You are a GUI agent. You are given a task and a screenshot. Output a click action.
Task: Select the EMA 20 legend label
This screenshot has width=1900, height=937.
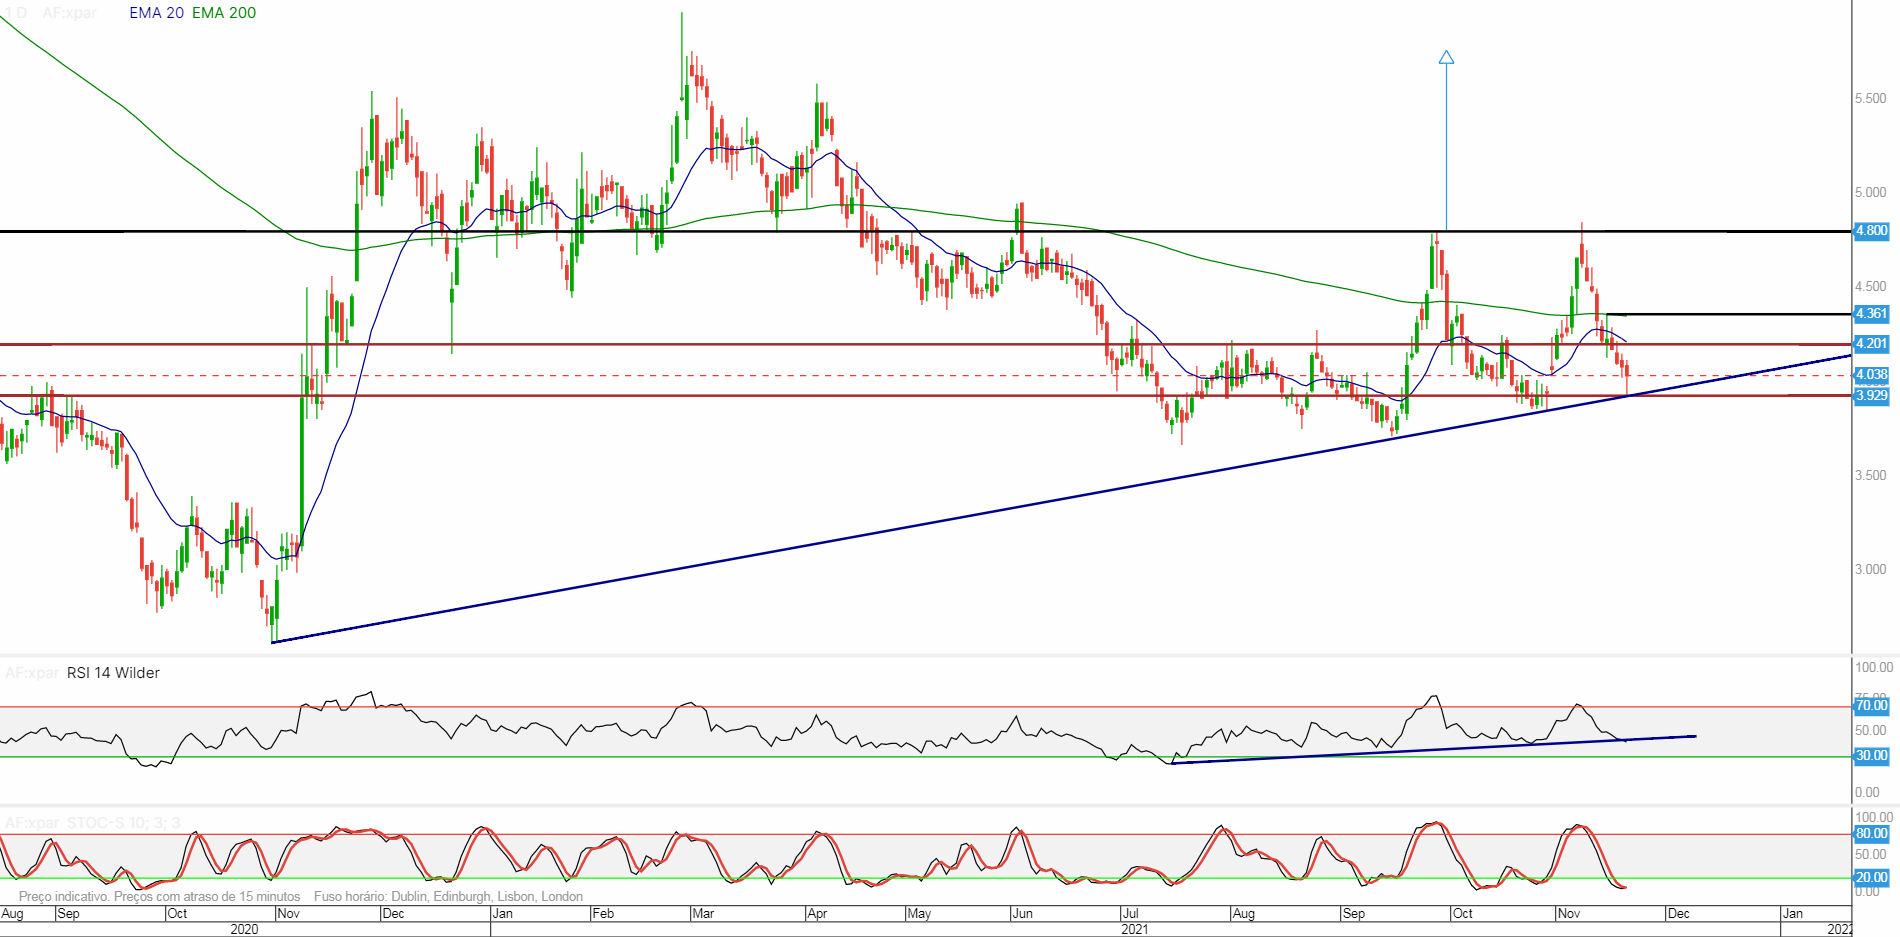(x=156, y=13)
